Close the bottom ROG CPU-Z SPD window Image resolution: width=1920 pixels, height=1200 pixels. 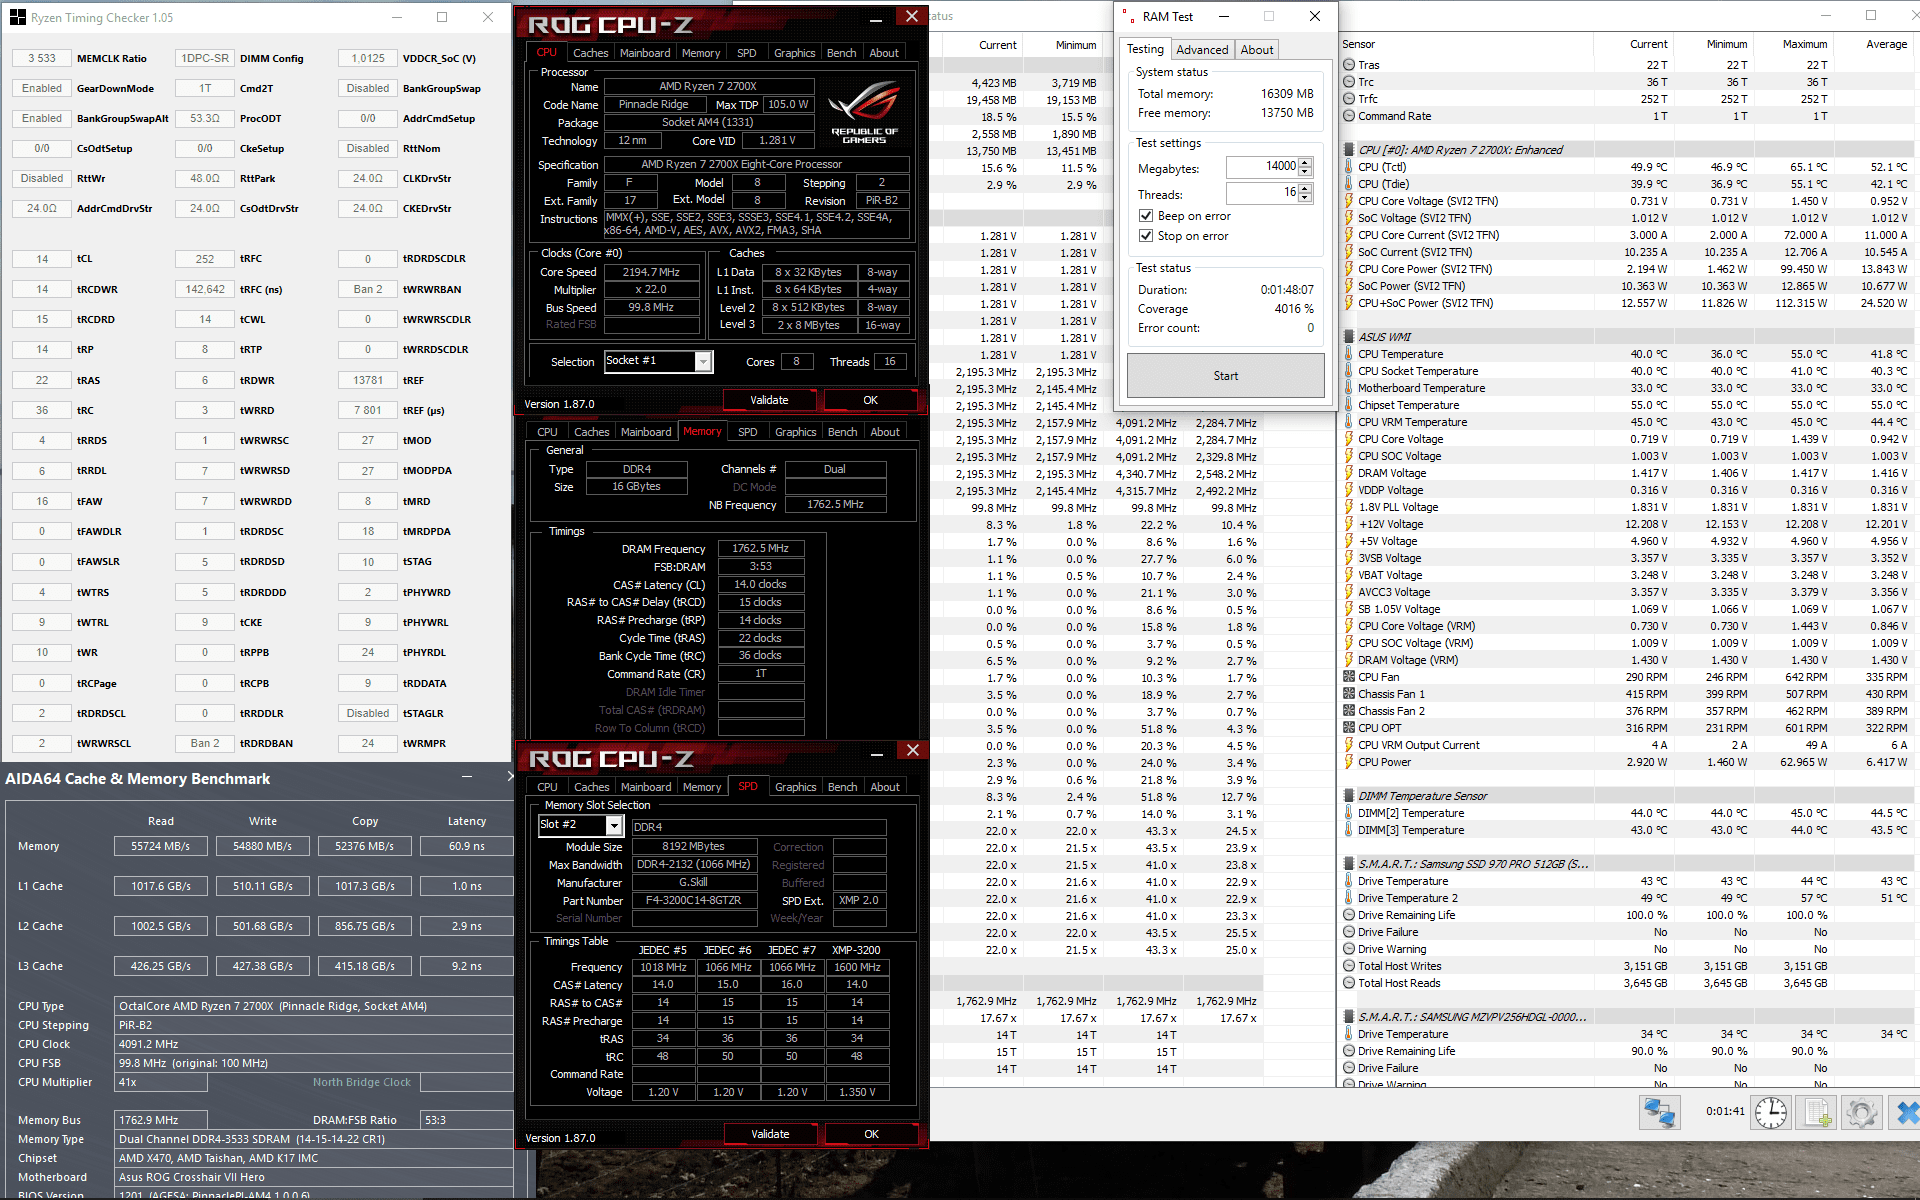coord(912,750)
